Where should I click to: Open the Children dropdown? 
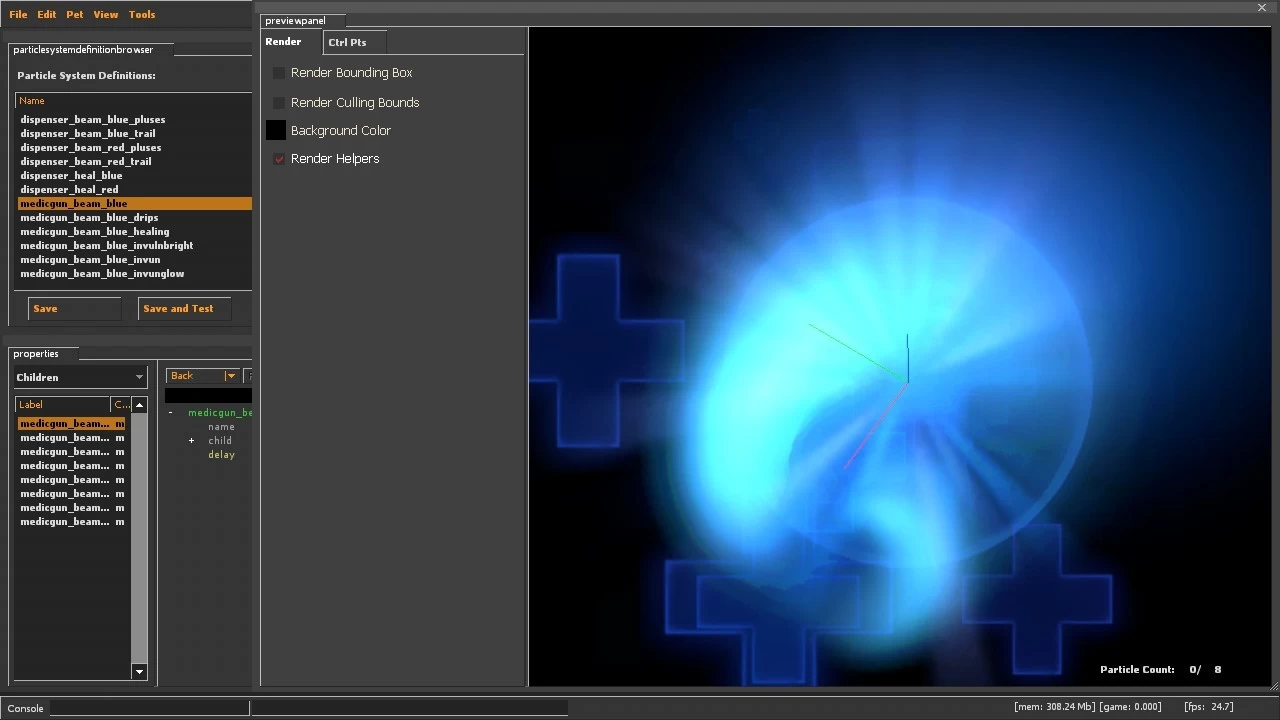pyautogui.click(x=80, y=378)
